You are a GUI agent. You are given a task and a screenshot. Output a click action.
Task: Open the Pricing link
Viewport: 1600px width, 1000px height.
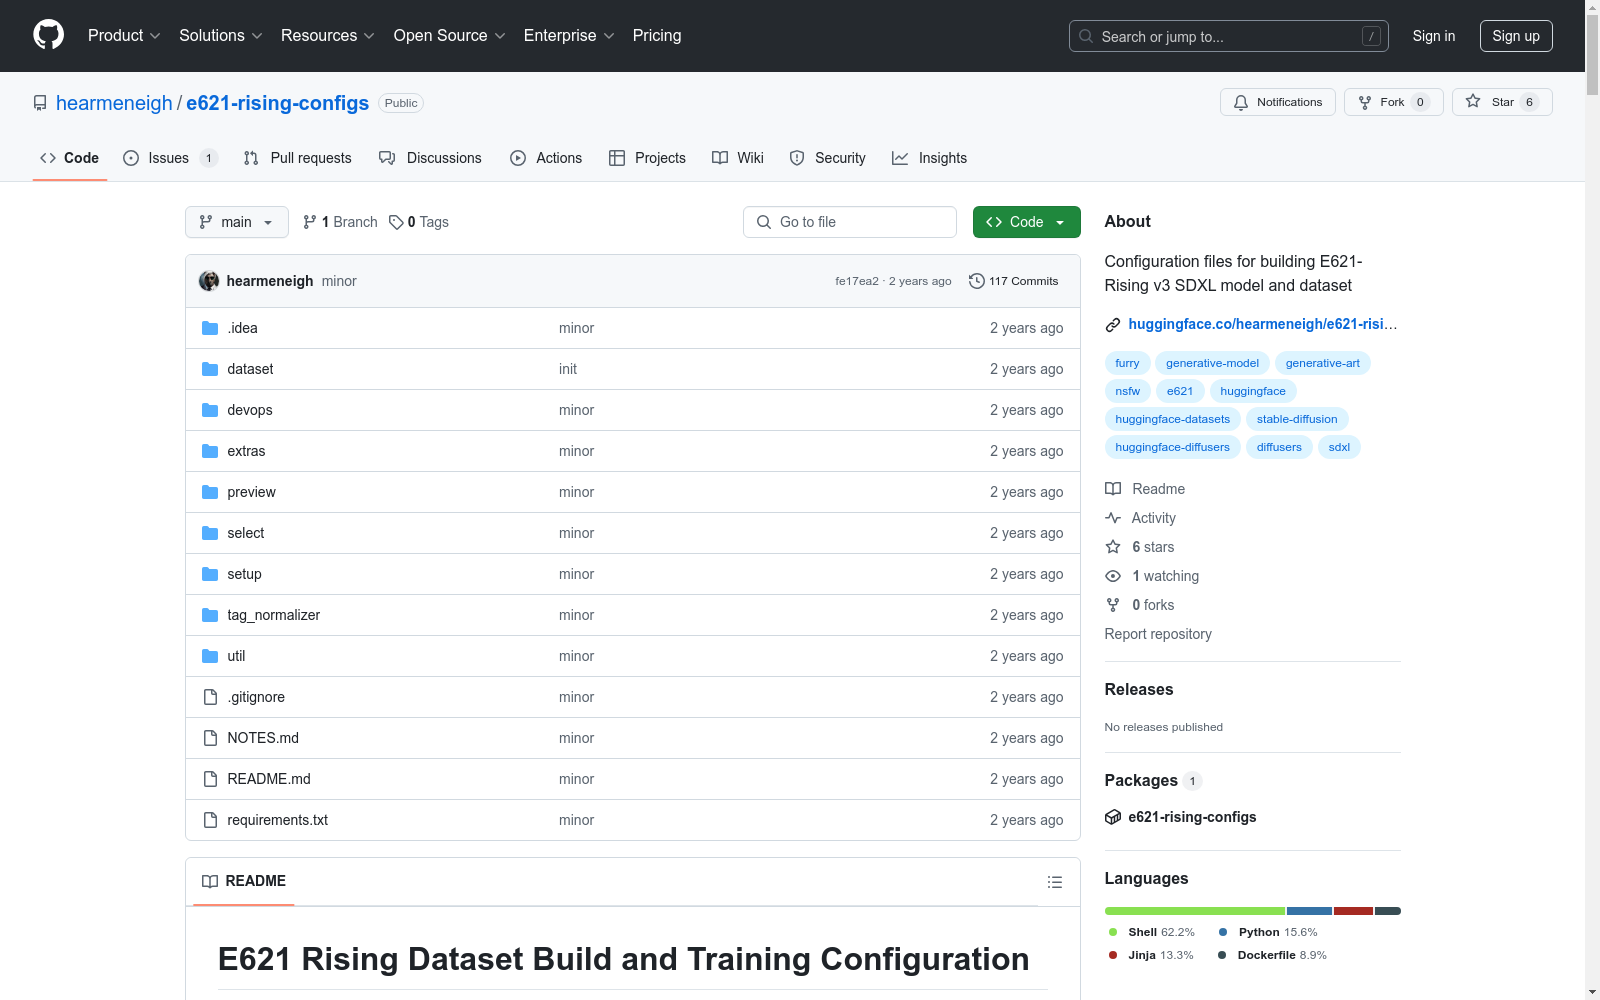pos(657,35)
